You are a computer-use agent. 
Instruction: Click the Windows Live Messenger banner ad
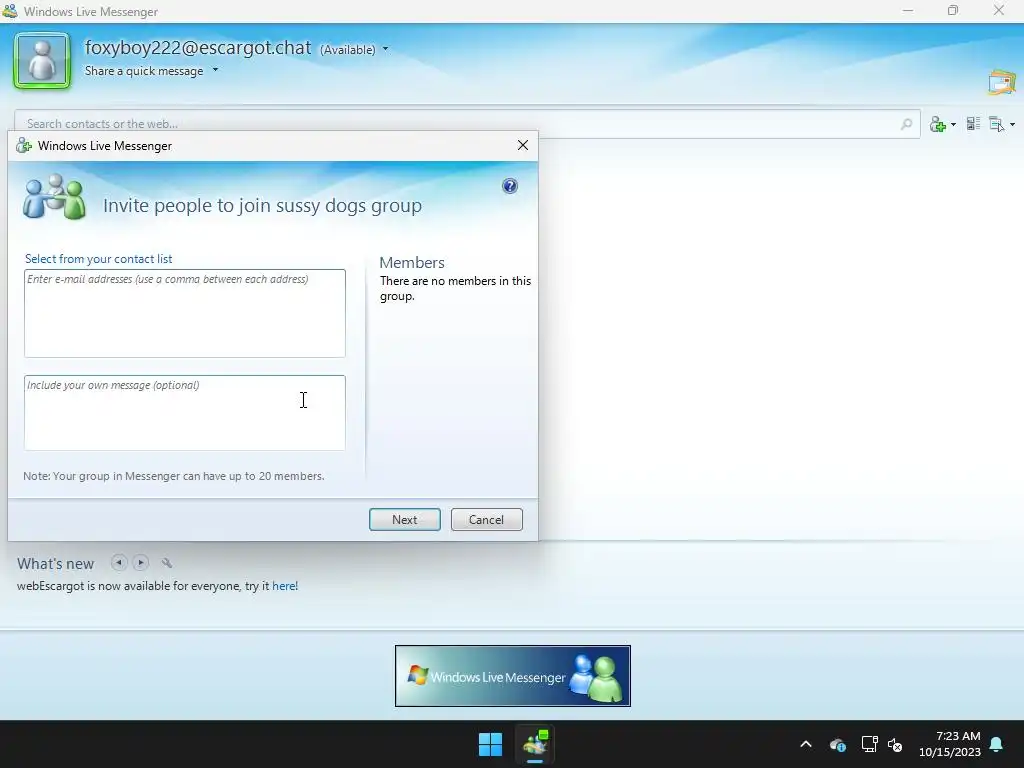513,676
